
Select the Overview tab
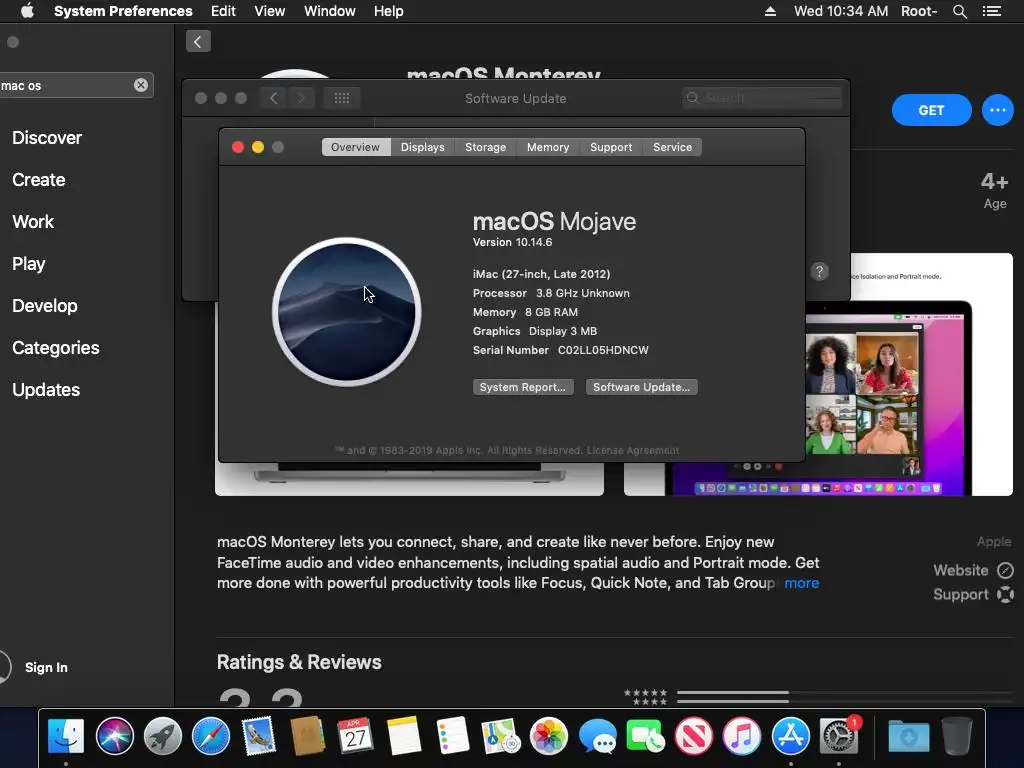(355, 147)
